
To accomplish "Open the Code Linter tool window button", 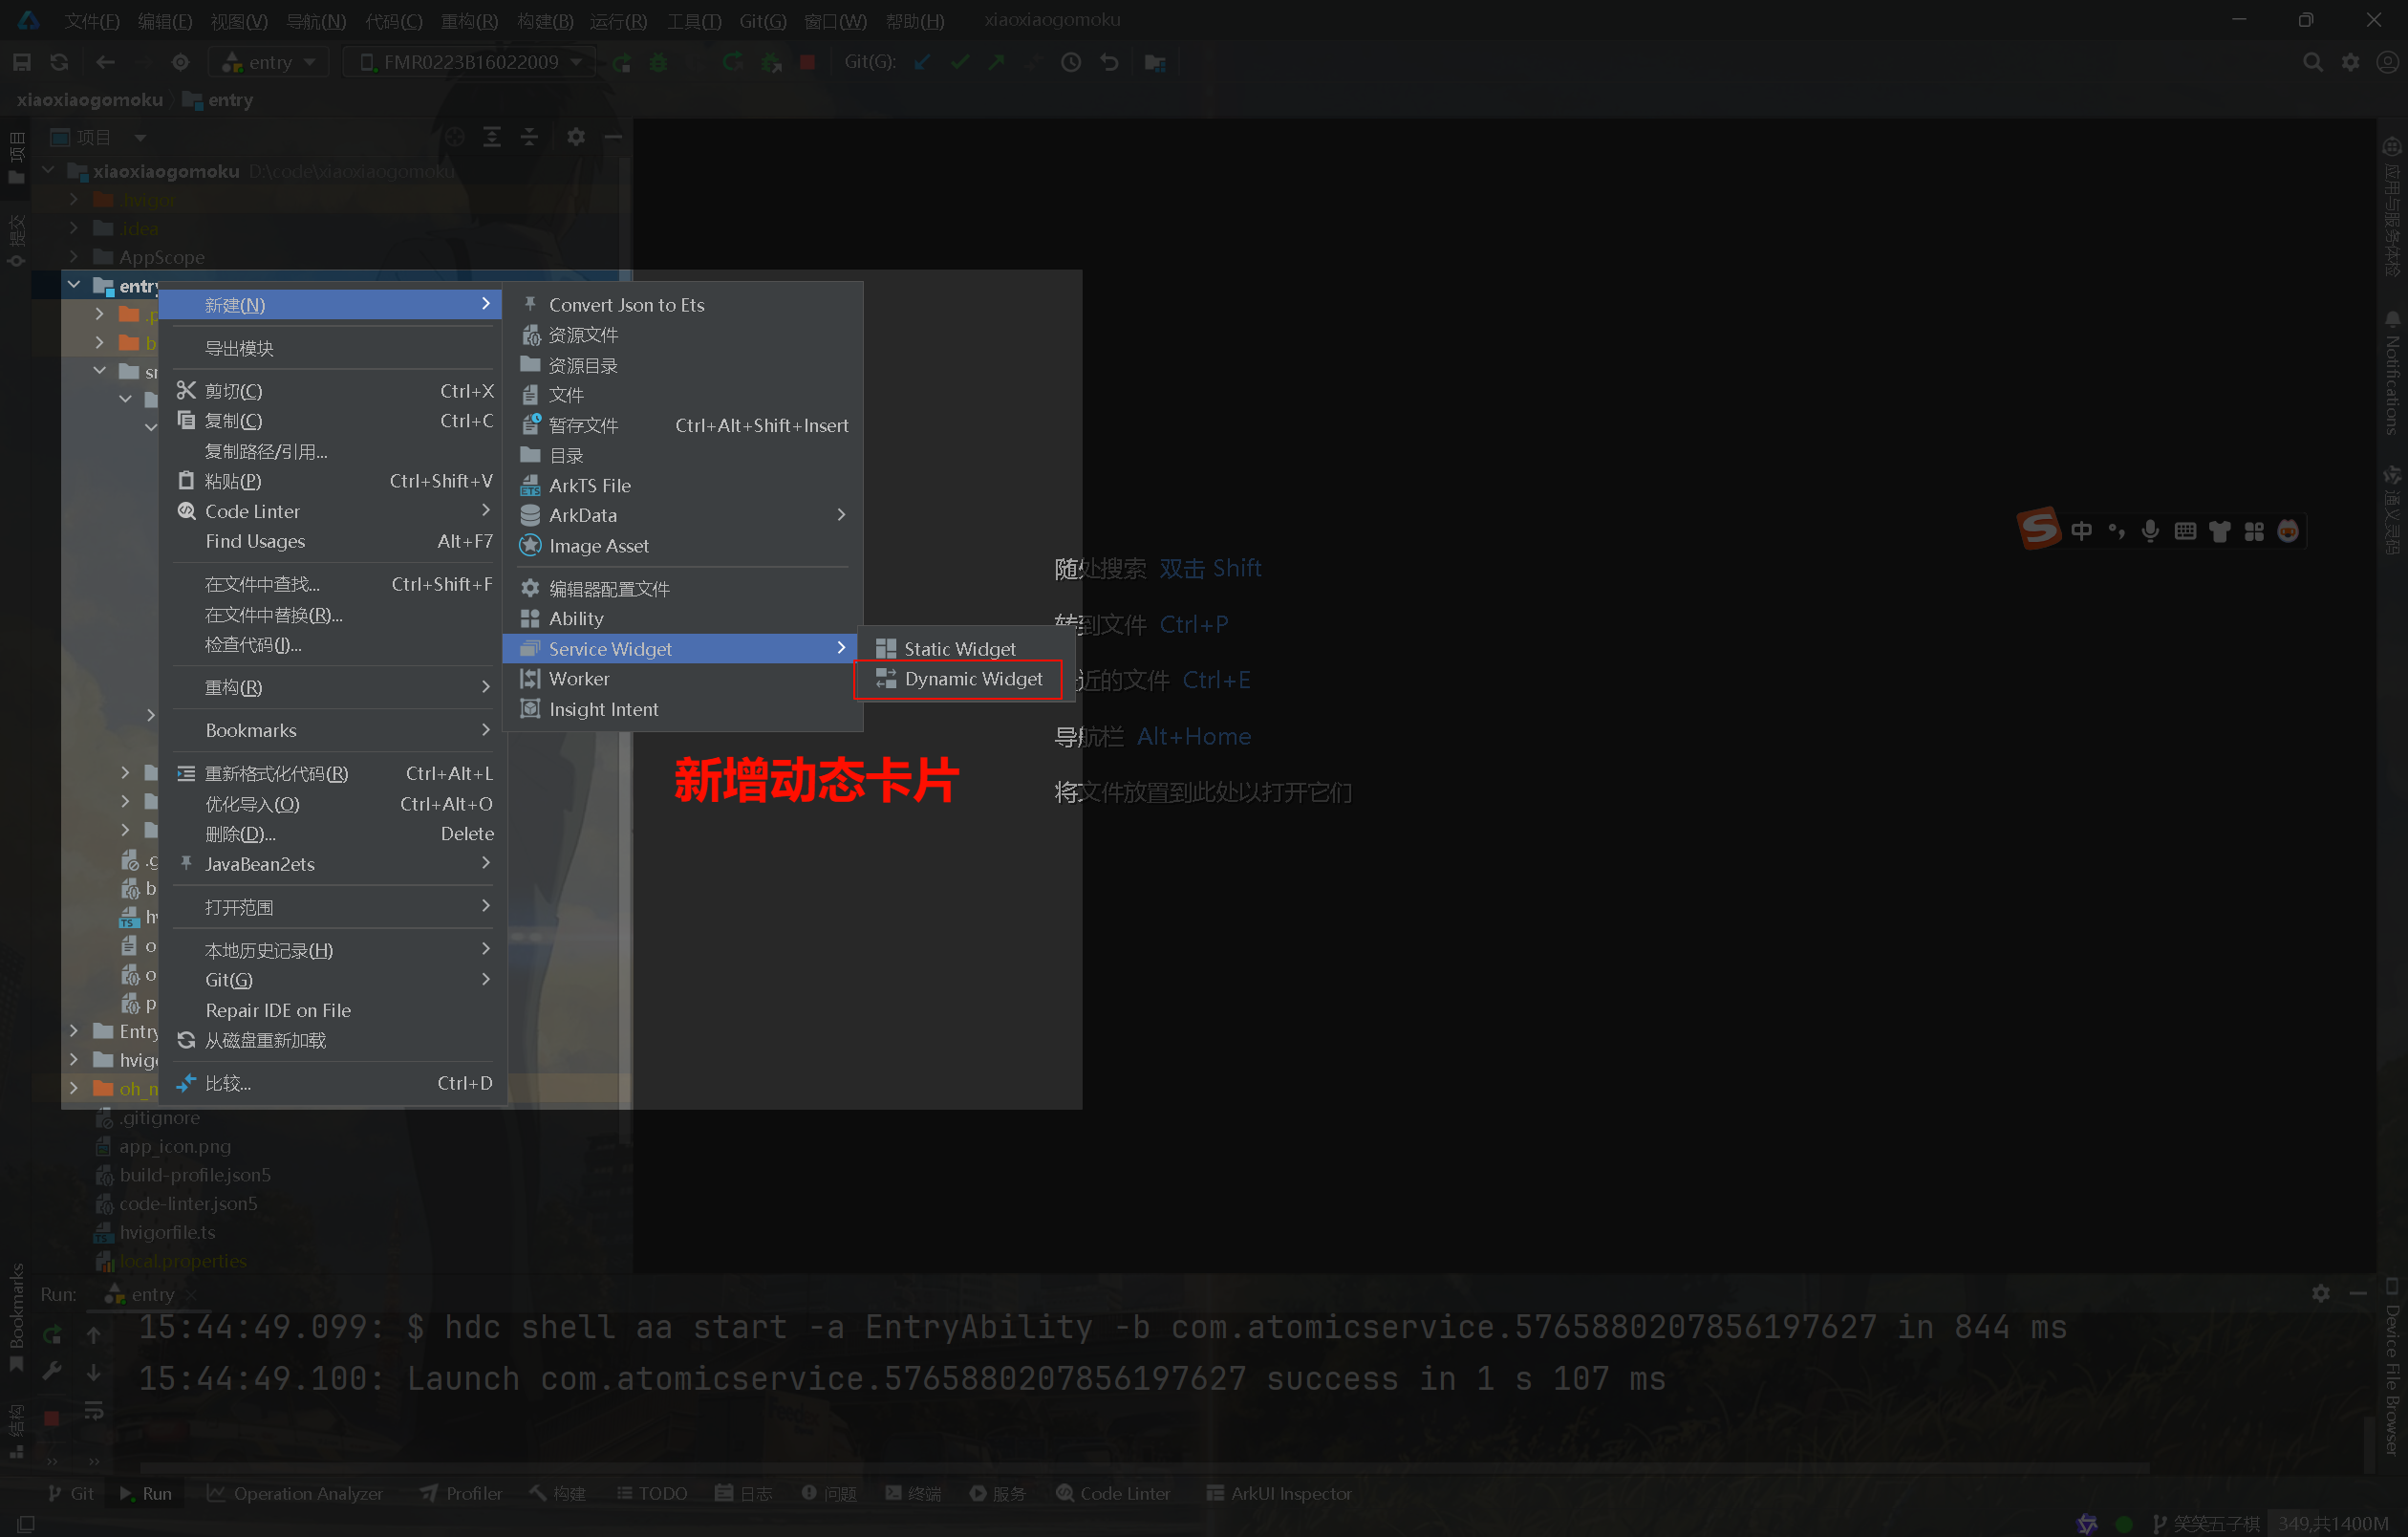I will point(1112,1493).
